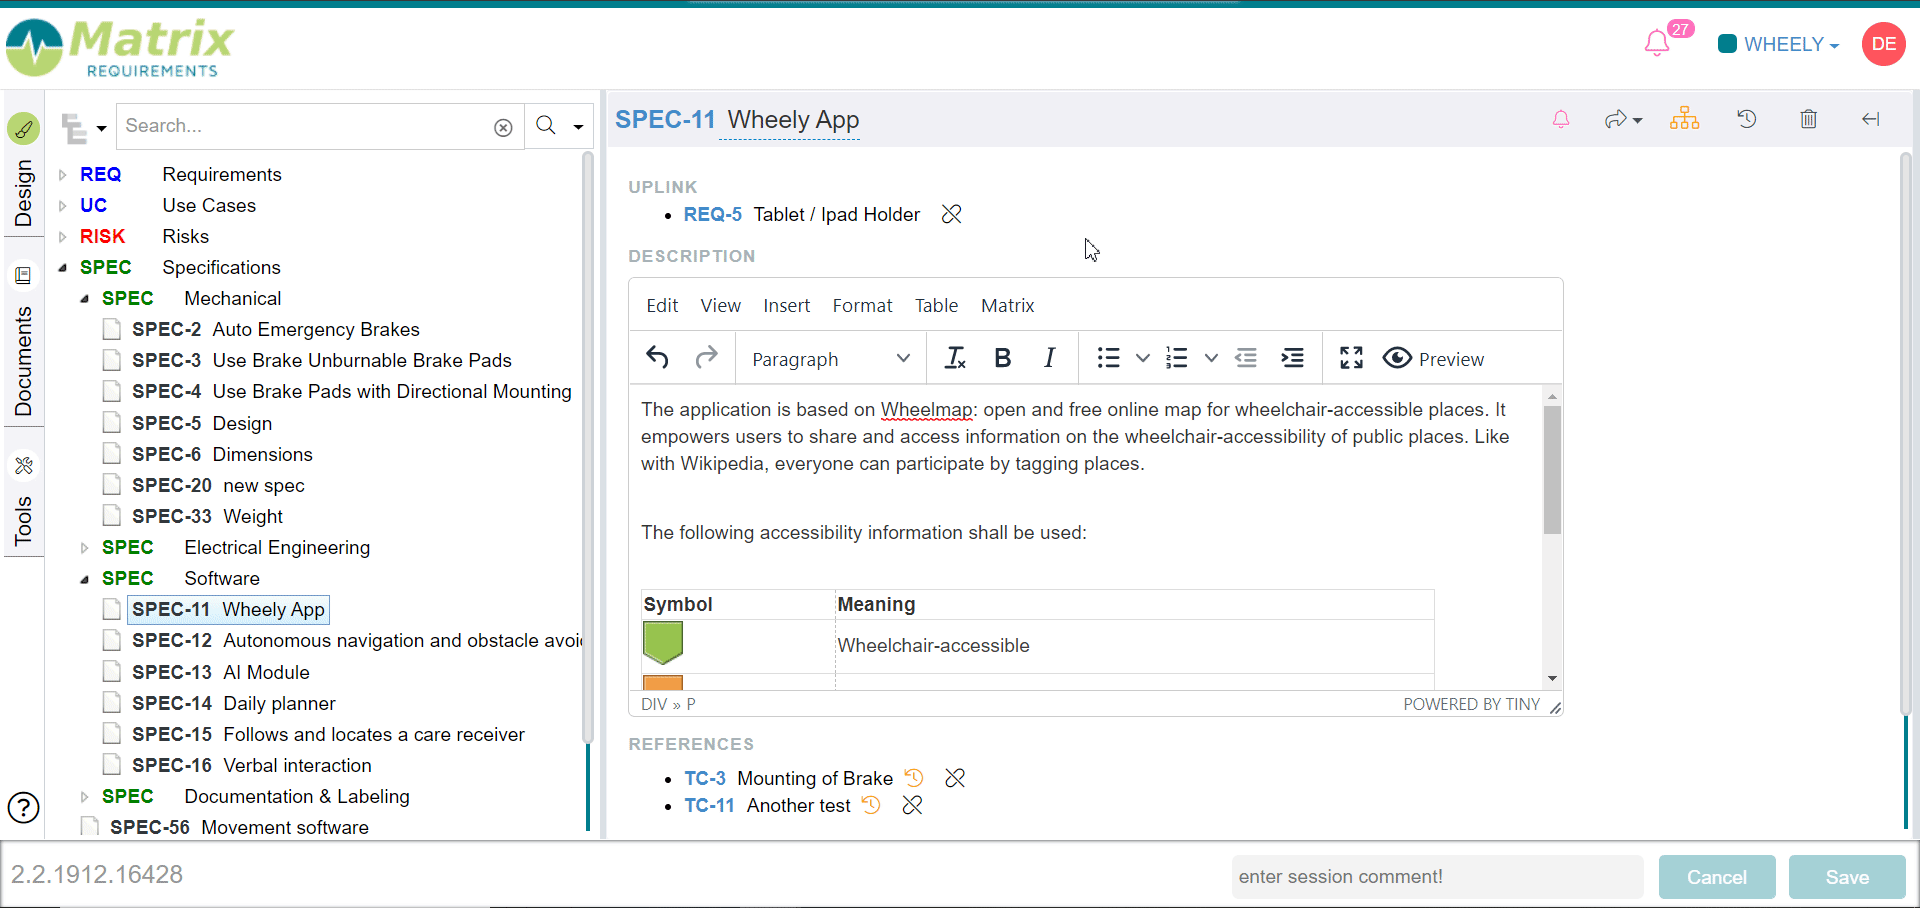Open the Insert menu in editor
The width and height of the screenshot is (1920, 908).
pyautogui.click(x=786, y=305)
